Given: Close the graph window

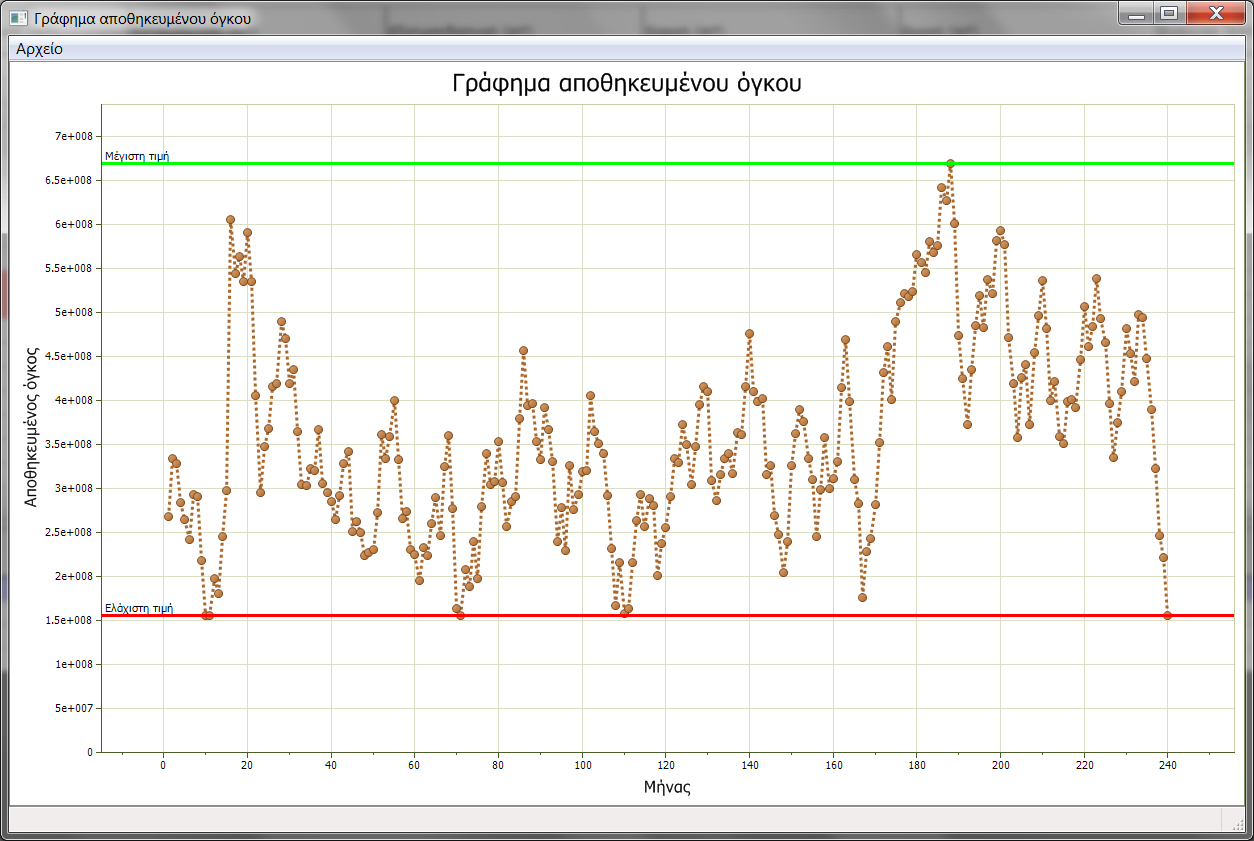Looking at the screenshot, I should [x=1215, y=14].
